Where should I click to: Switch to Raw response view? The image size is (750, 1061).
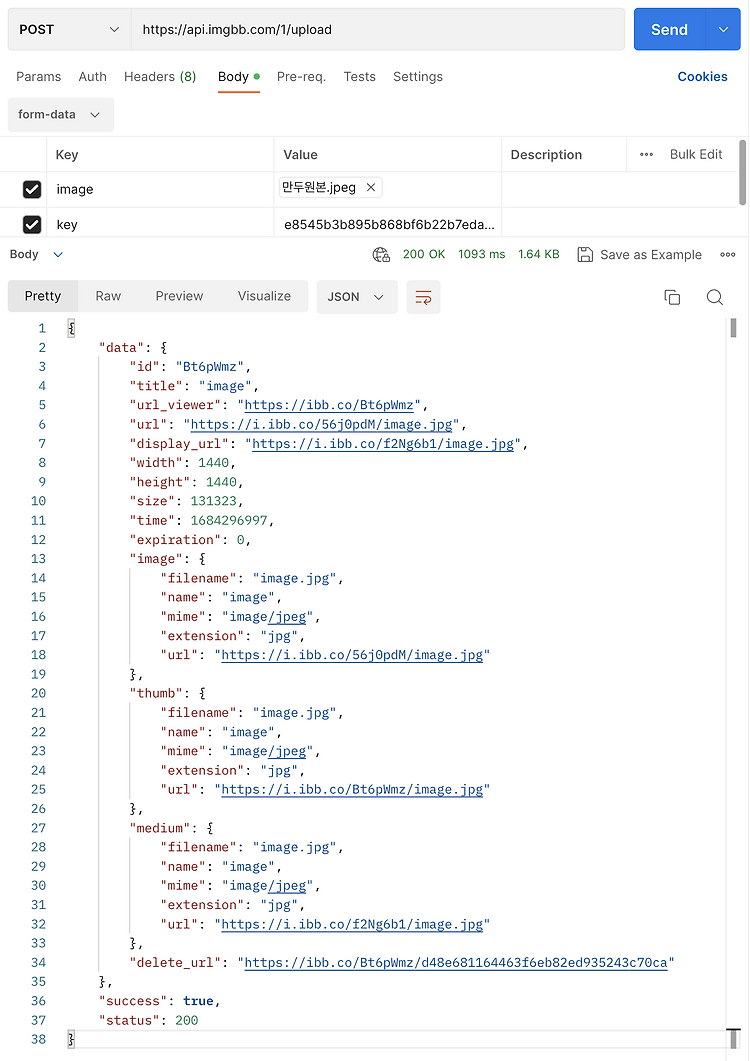click(108, 296)
